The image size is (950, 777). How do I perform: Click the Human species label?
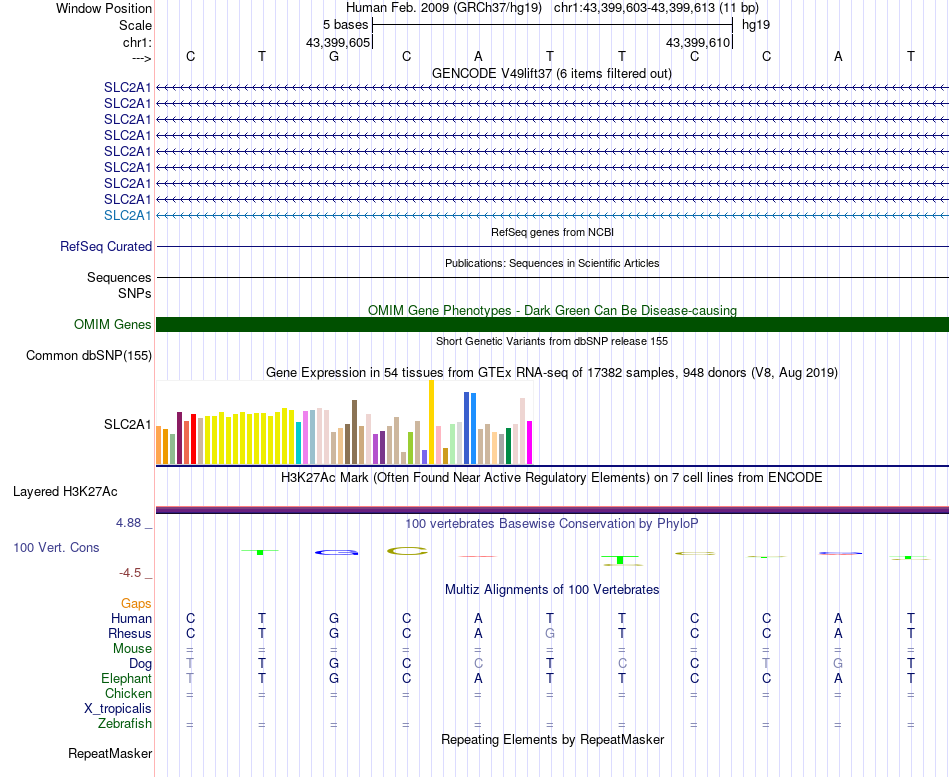pos(131,618)
